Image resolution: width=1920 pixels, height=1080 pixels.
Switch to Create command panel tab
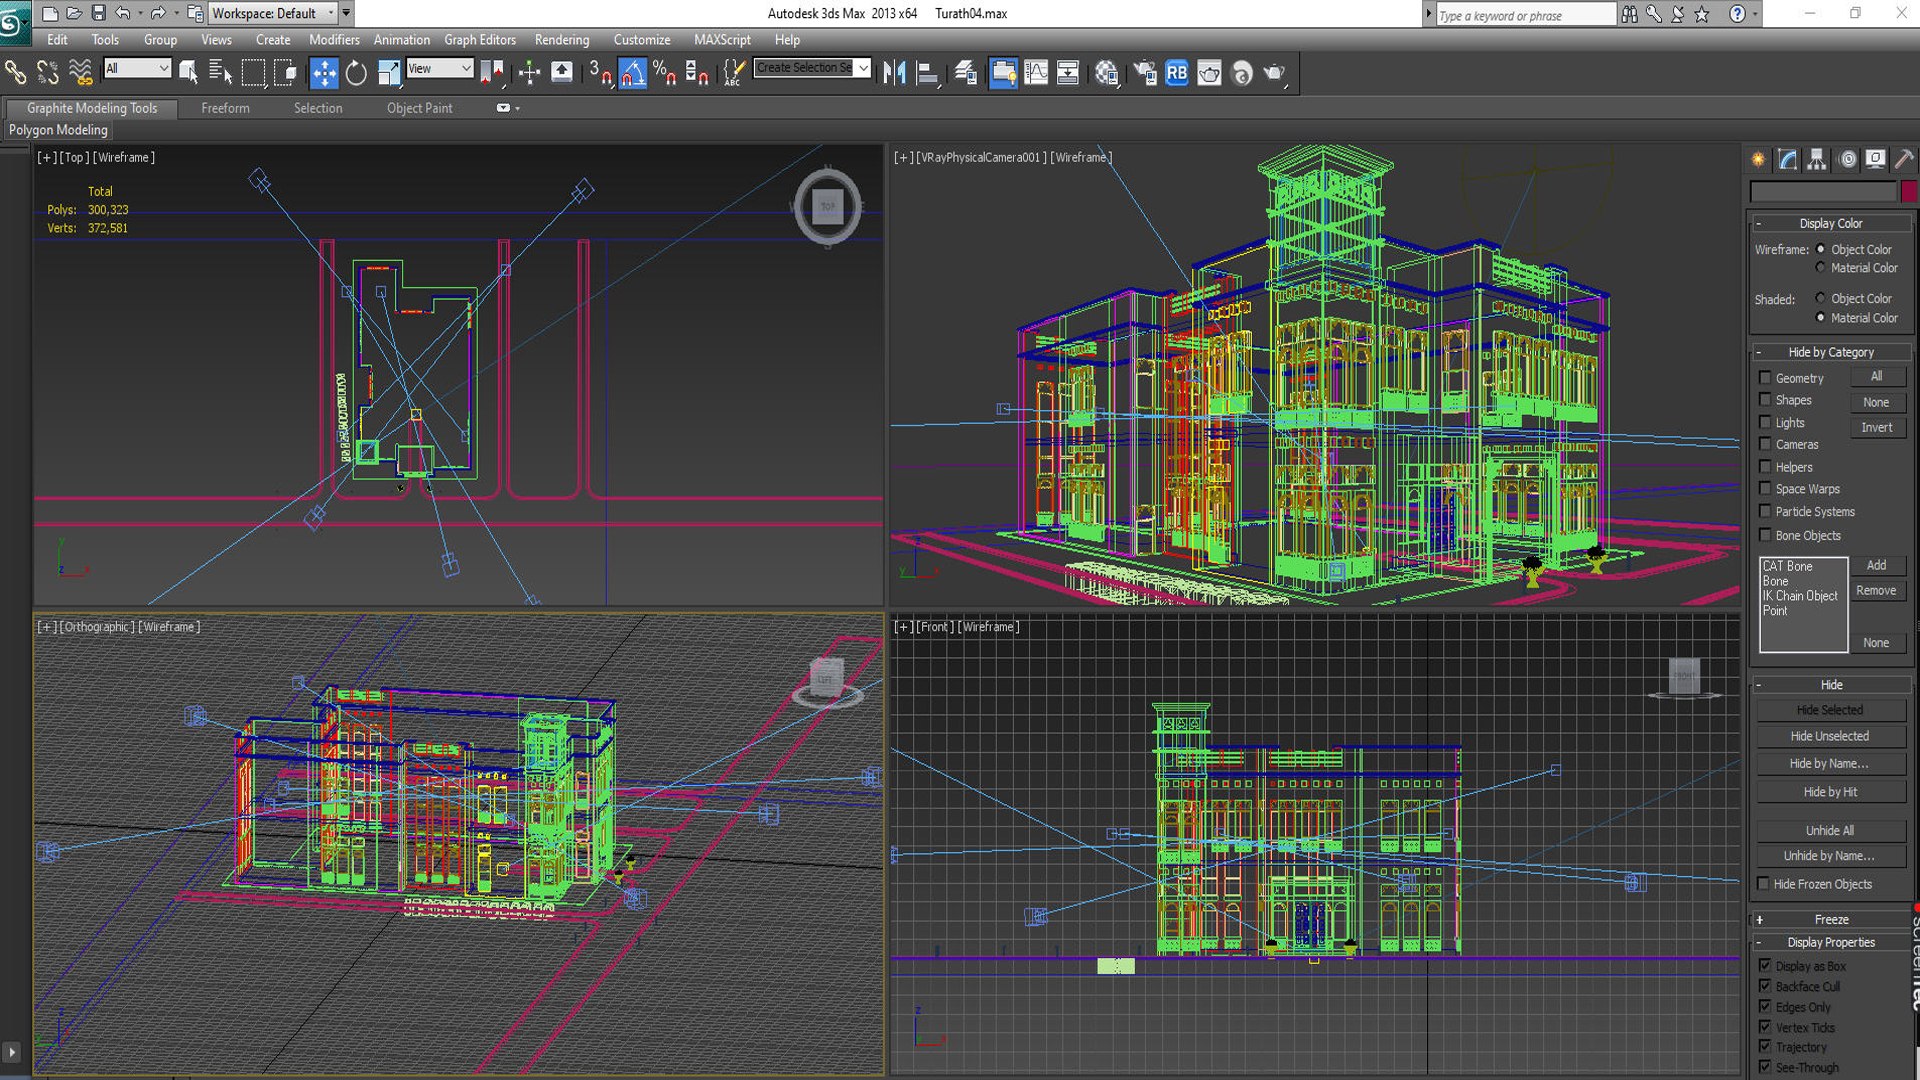click(x=1759, y=159)
